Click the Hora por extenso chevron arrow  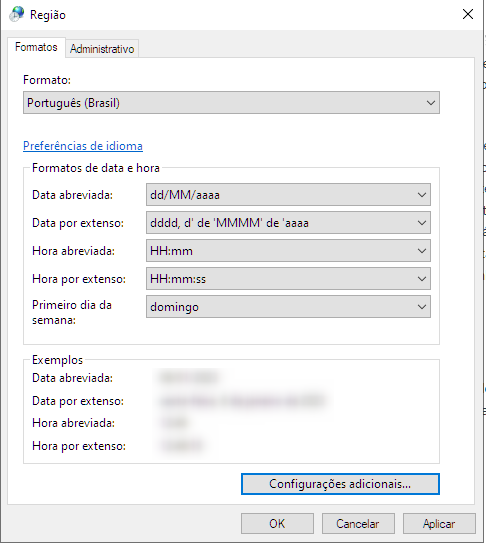(x=422, y=279)
